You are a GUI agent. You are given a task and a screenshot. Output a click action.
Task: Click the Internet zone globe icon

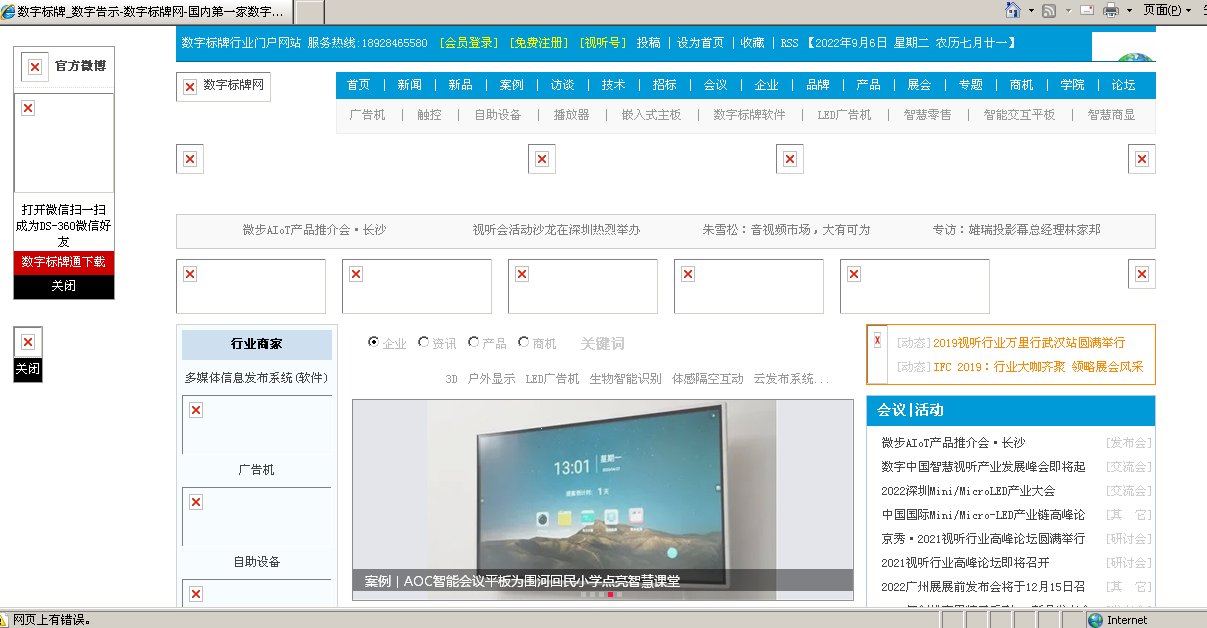tap(1095, 620)
